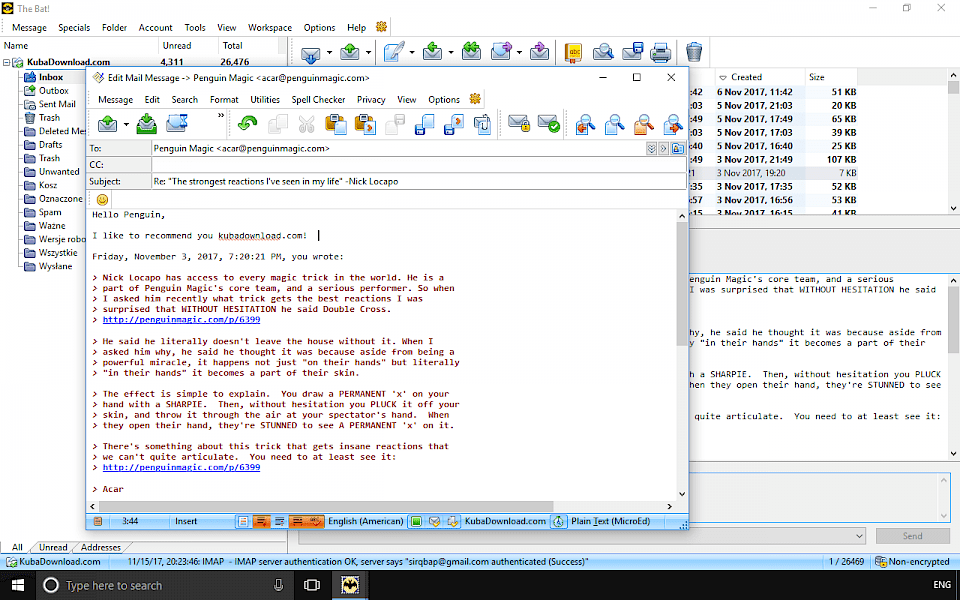
Task: Click Send Later hourglass icon in editor
Action: click(176, 124)
